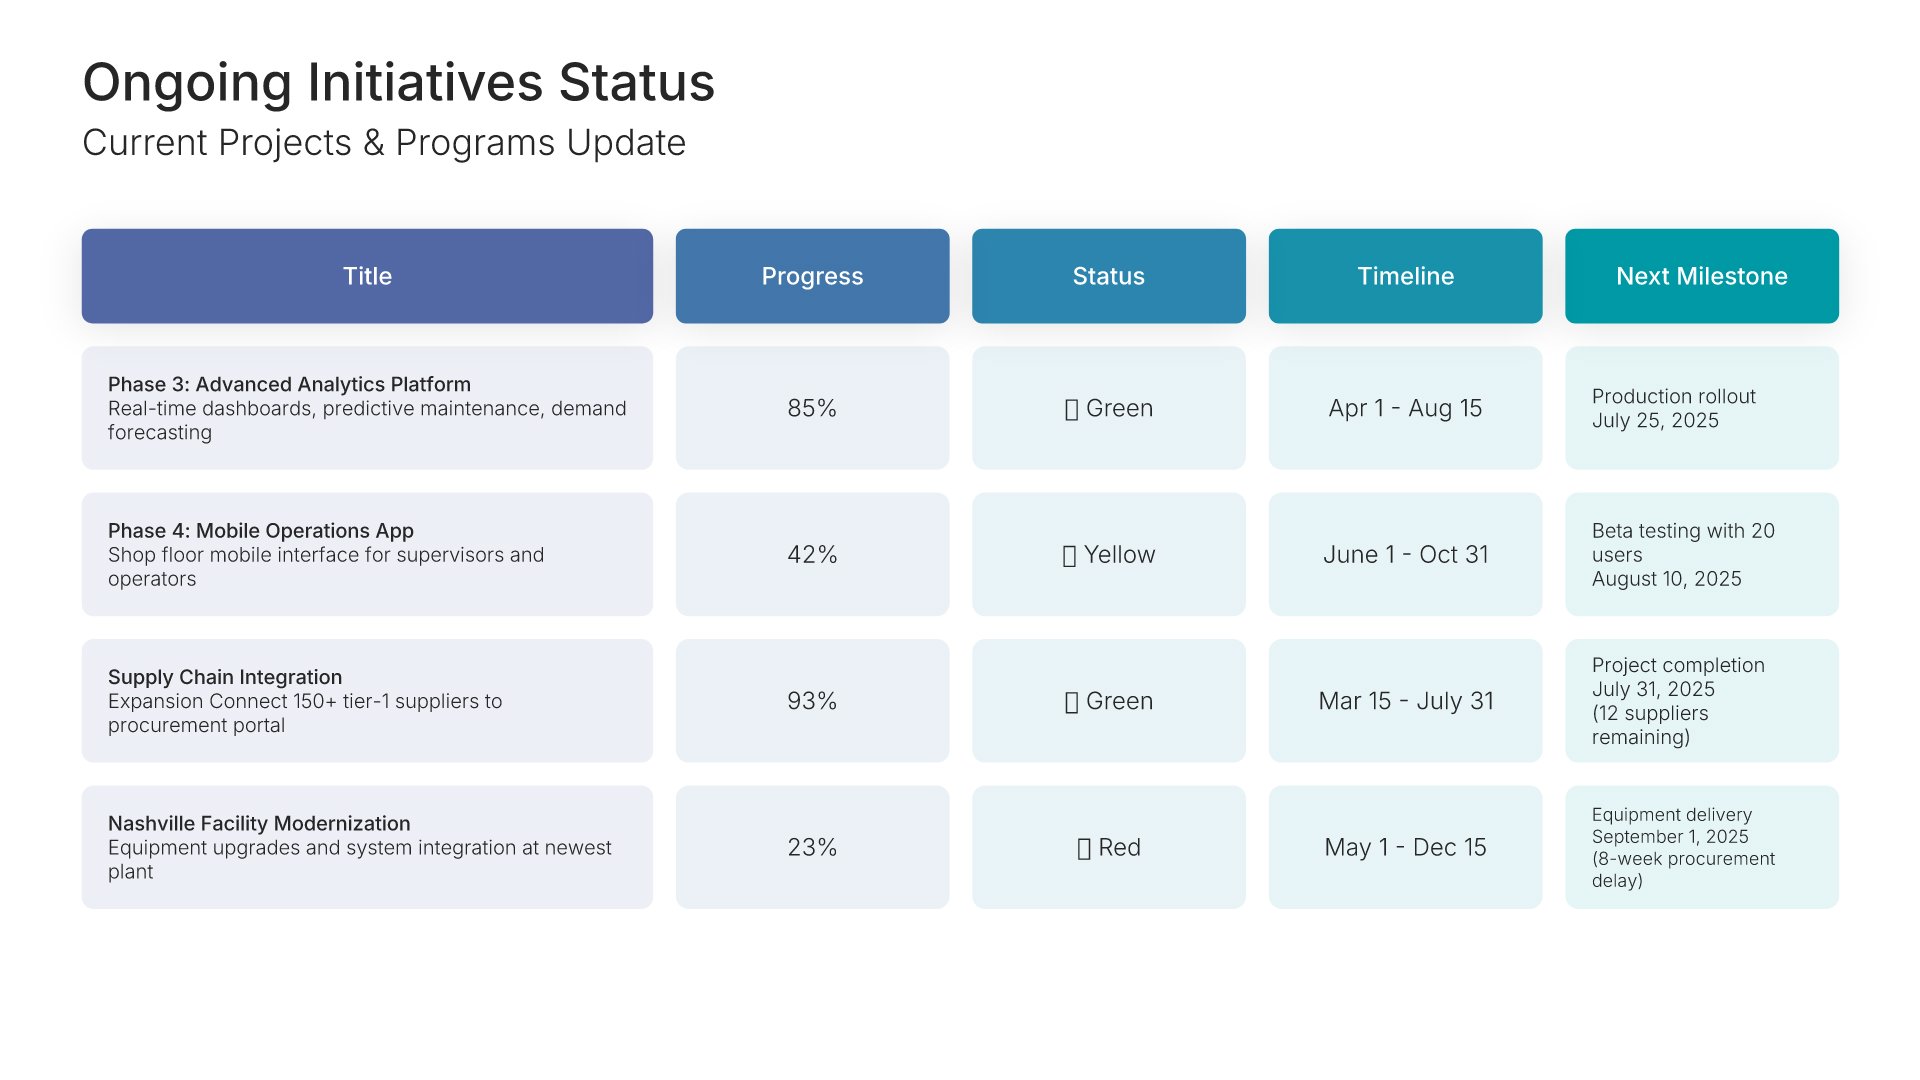This screenshot has height=1080, width=1920.
Task: Select the Timeline column header
Action: pyautogui.click(x=1405, y=276)
